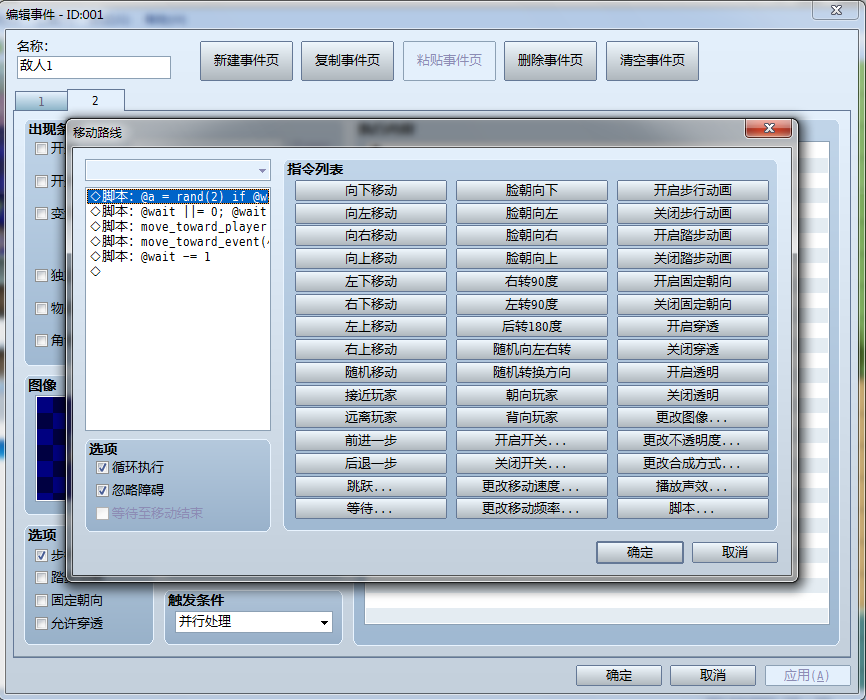Add 向左移动 command

[371, 213]
